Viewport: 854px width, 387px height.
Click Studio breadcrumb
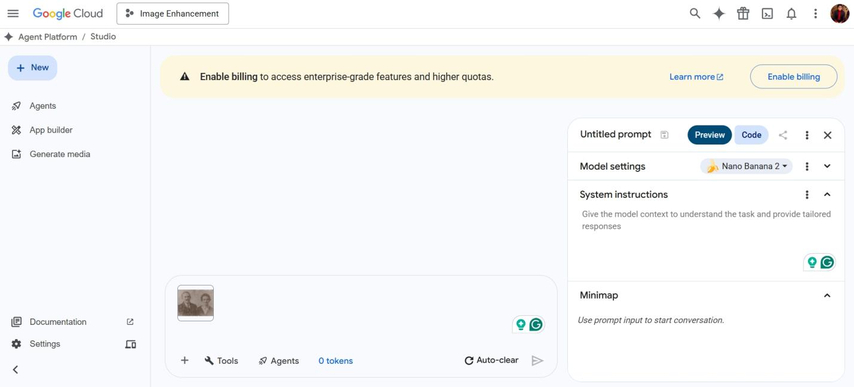(x=103, y=37)
